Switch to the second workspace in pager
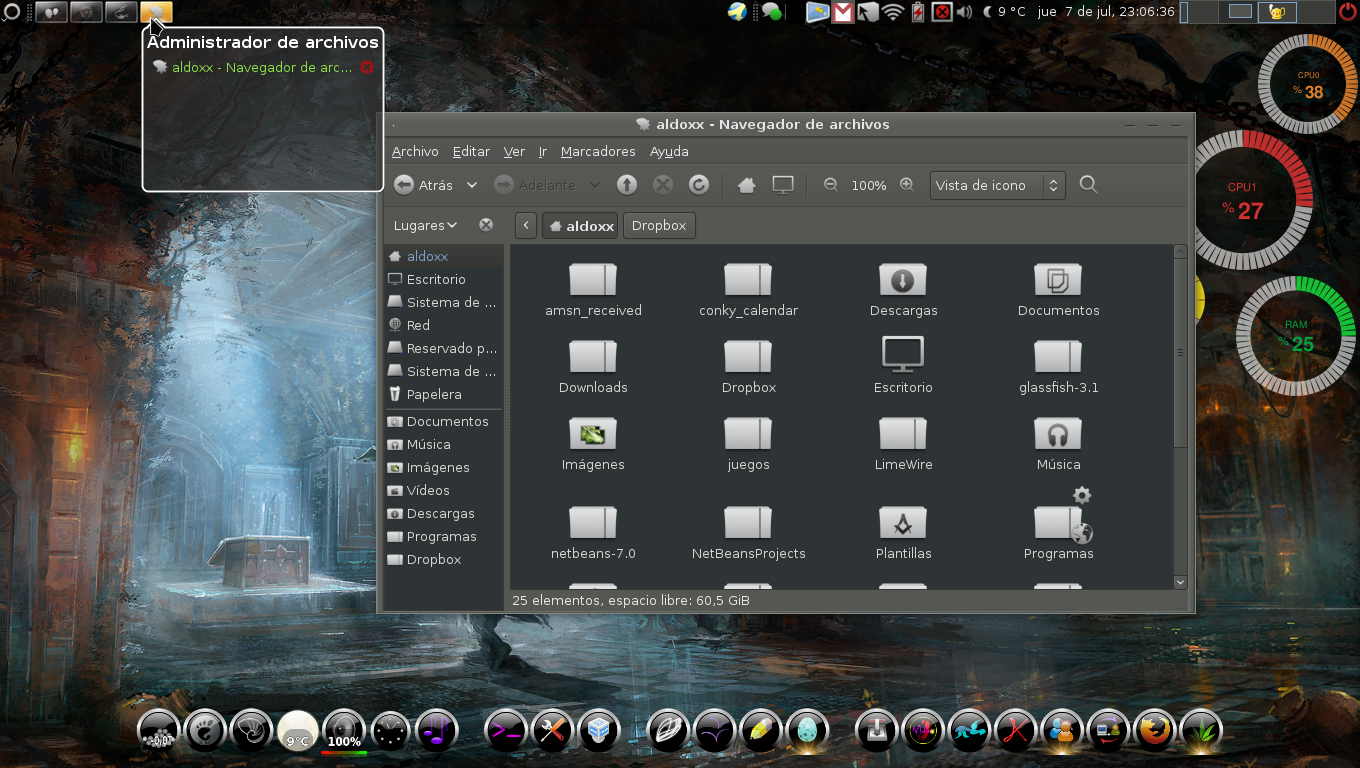 [1240, 12]
